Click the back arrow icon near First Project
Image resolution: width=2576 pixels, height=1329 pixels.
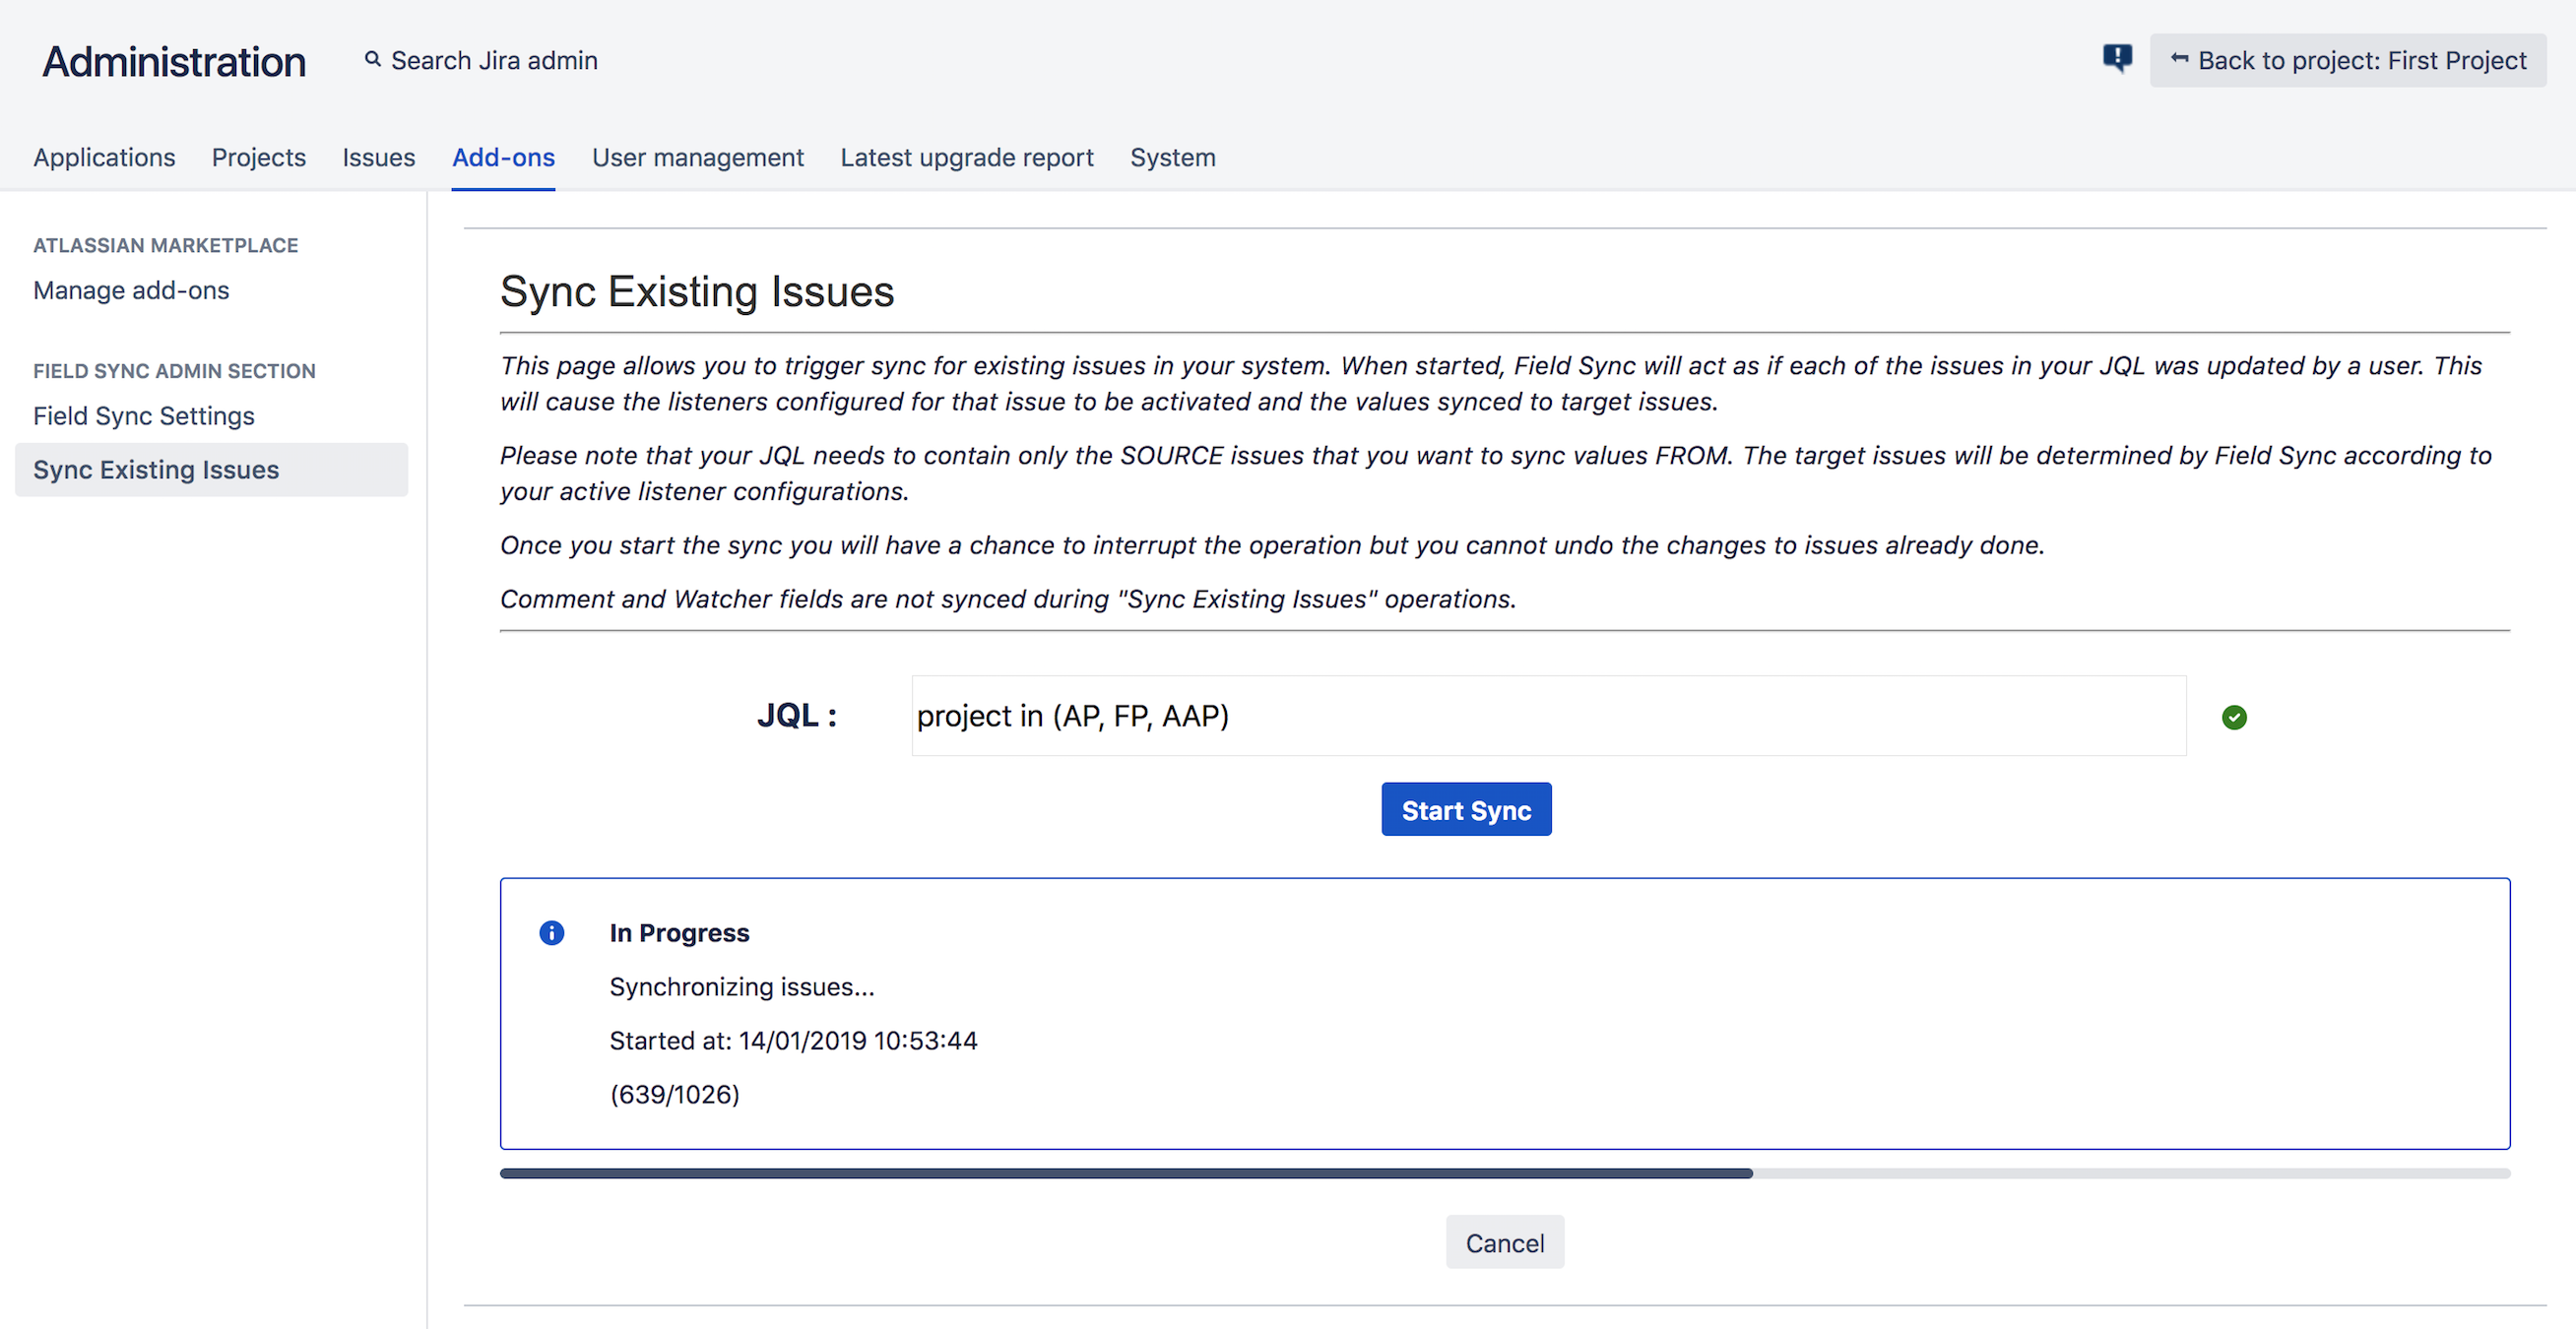pos(2181,60)
